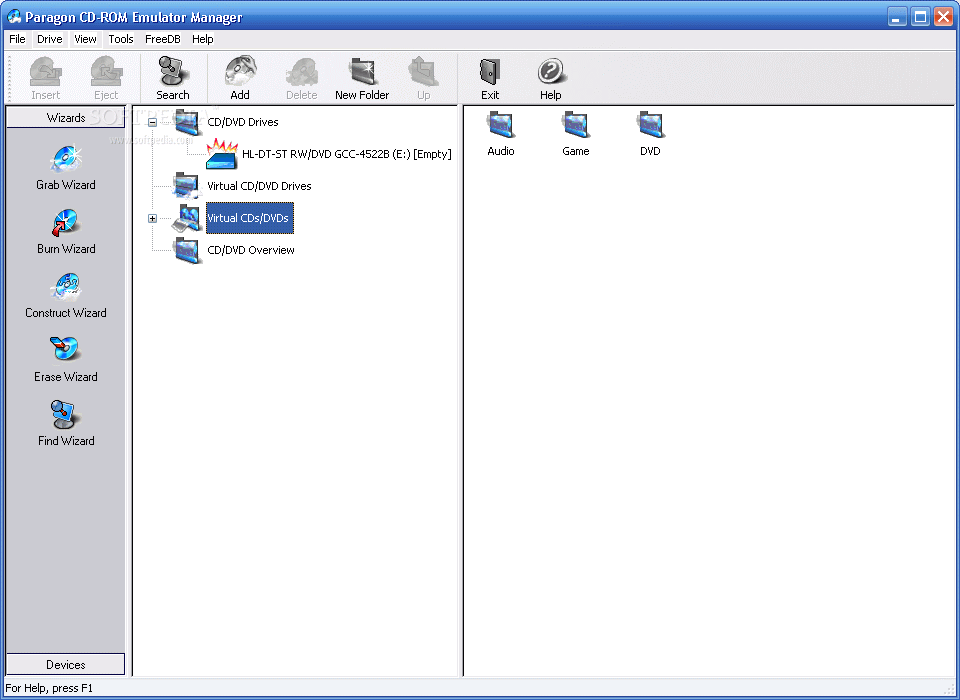Click the CD/DVD Drives tree icon

188,122
